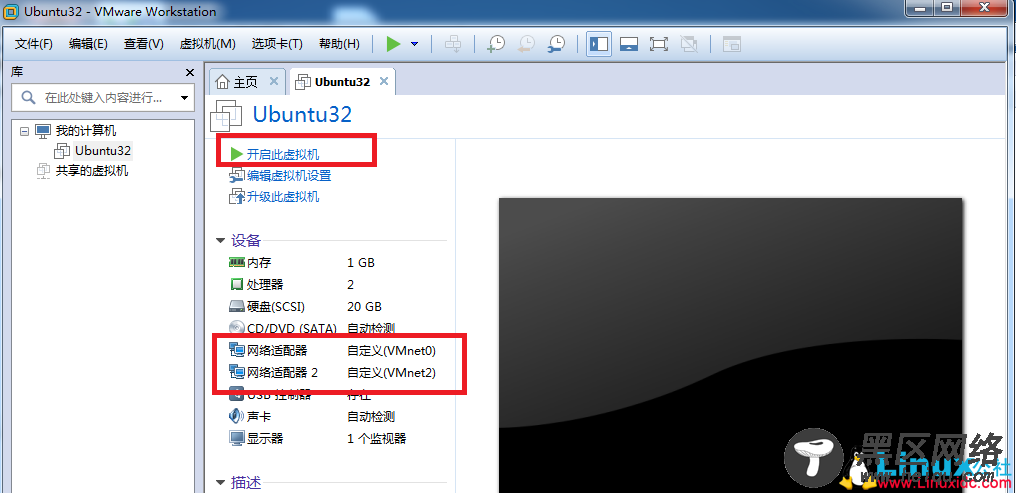
Task: Collapse the 设备 section
Action: tap(222, 240)
